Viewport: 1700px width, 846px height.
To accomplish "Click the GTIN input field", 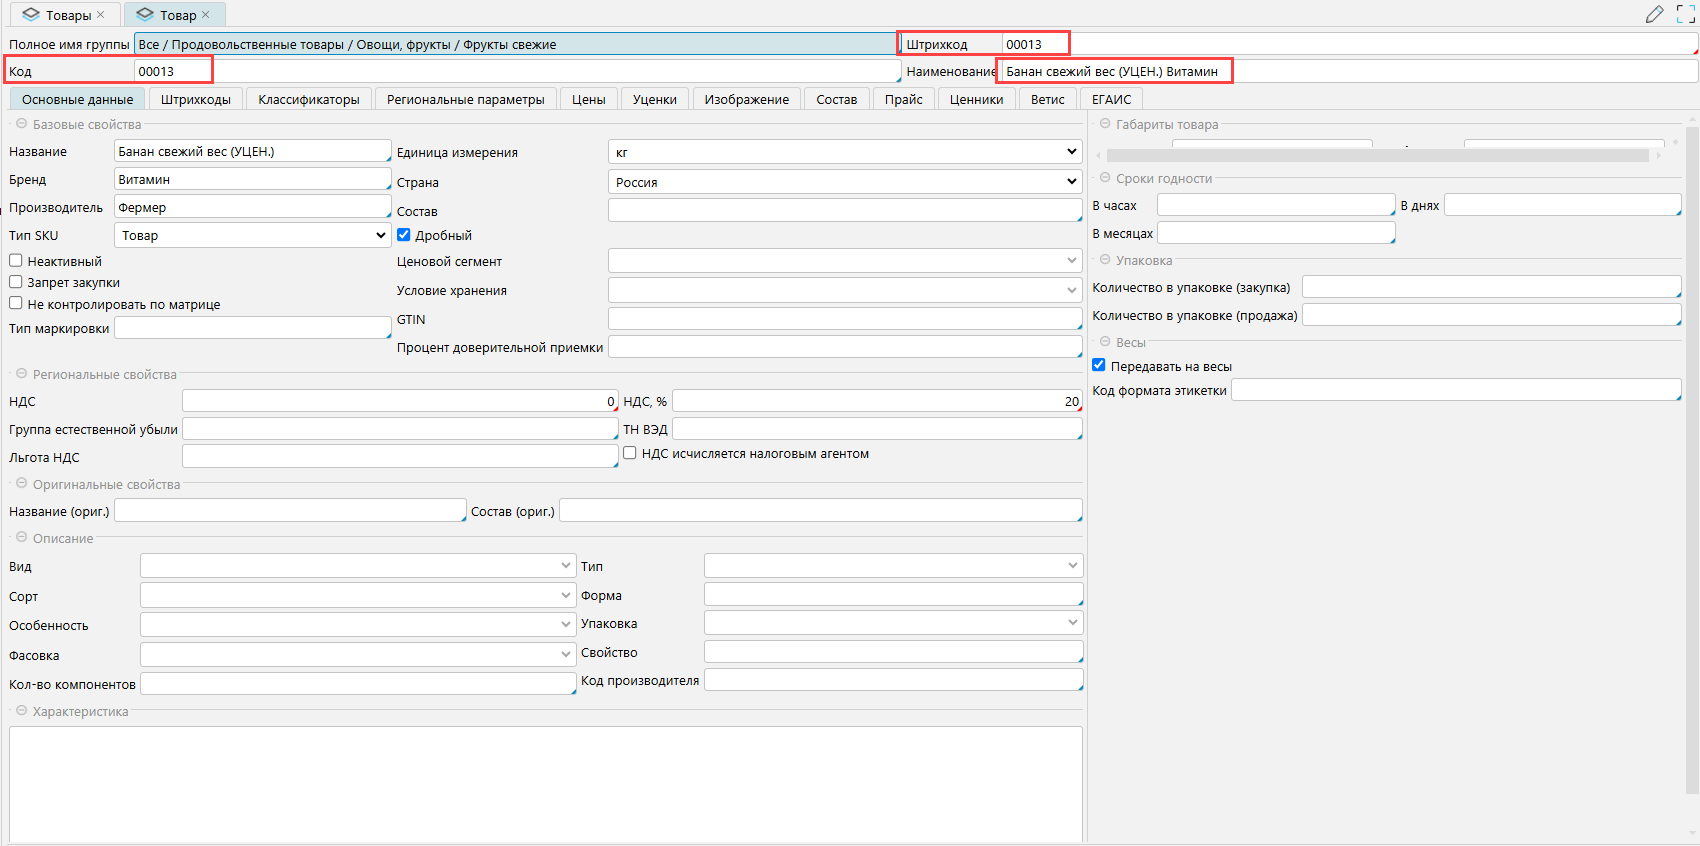I will pyautogui.click(x=844, y=319).
